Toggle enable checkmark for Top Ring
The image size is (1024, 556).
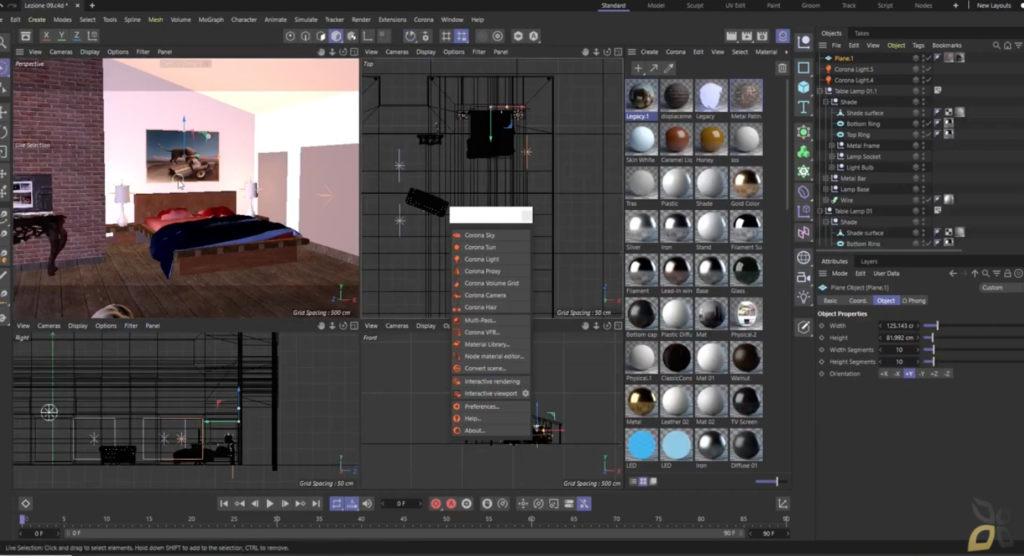click(x=927, y=135)
